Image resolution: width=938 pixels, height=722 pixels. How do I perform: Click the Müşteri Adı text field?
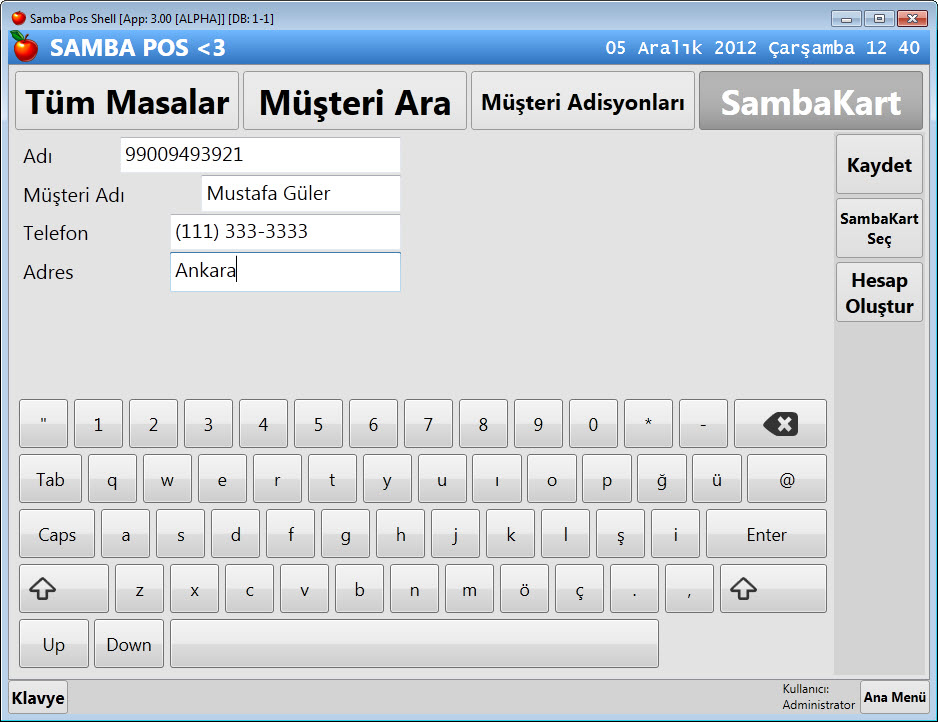[x=300, y=194]
